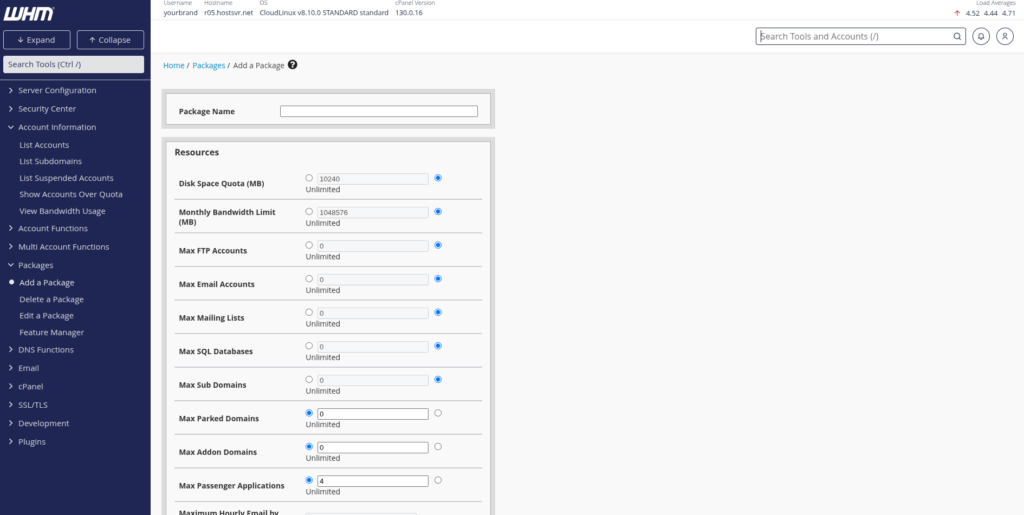Select Unlimited for Max Parked Domains
This screenshot has height=515, width=1024.
click(x=438, y=412)
